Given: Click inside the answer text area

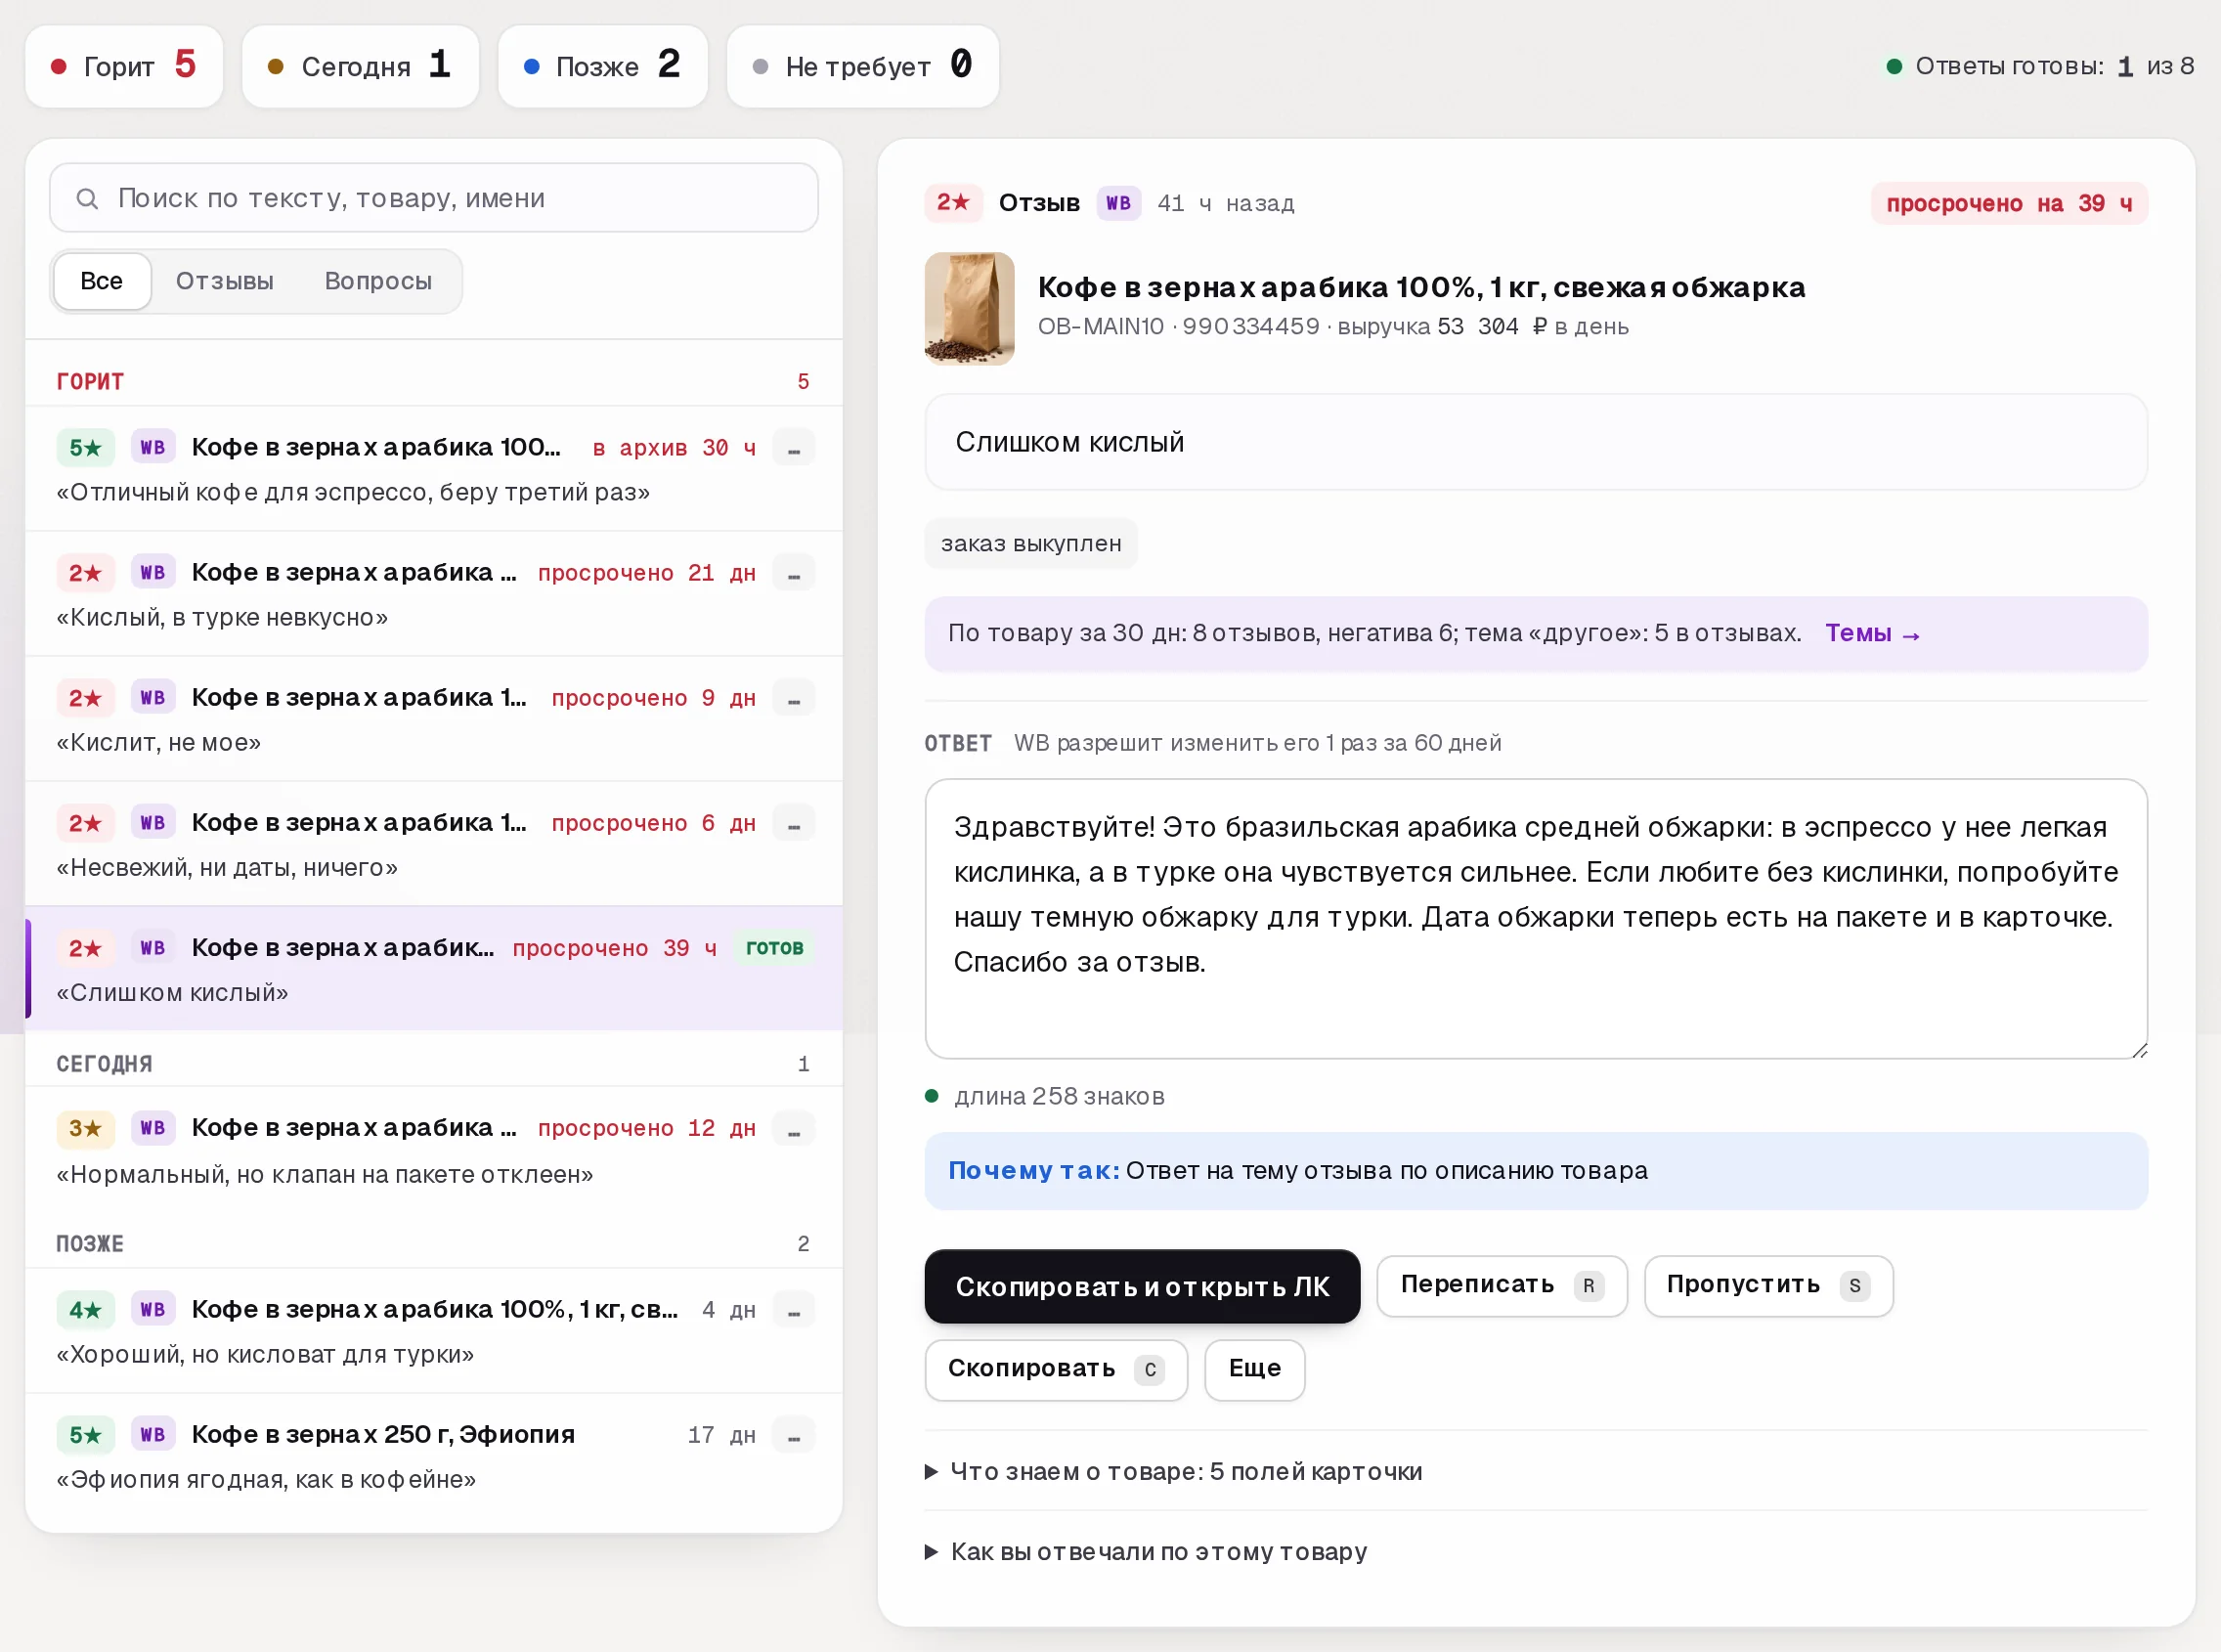Looking at the screenshot, I should point(1535,918).
